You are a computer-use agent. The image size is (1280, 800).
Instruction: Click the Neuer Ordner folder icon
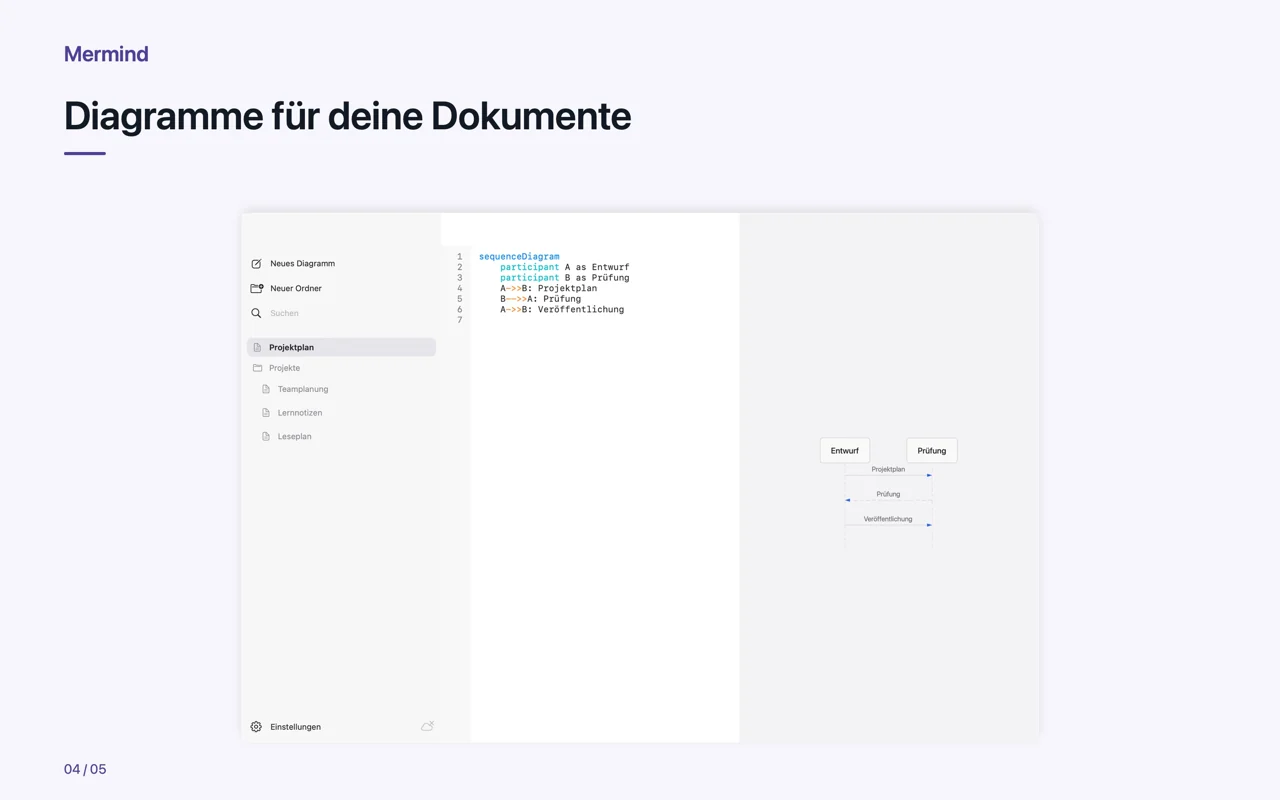pos(256,288)
